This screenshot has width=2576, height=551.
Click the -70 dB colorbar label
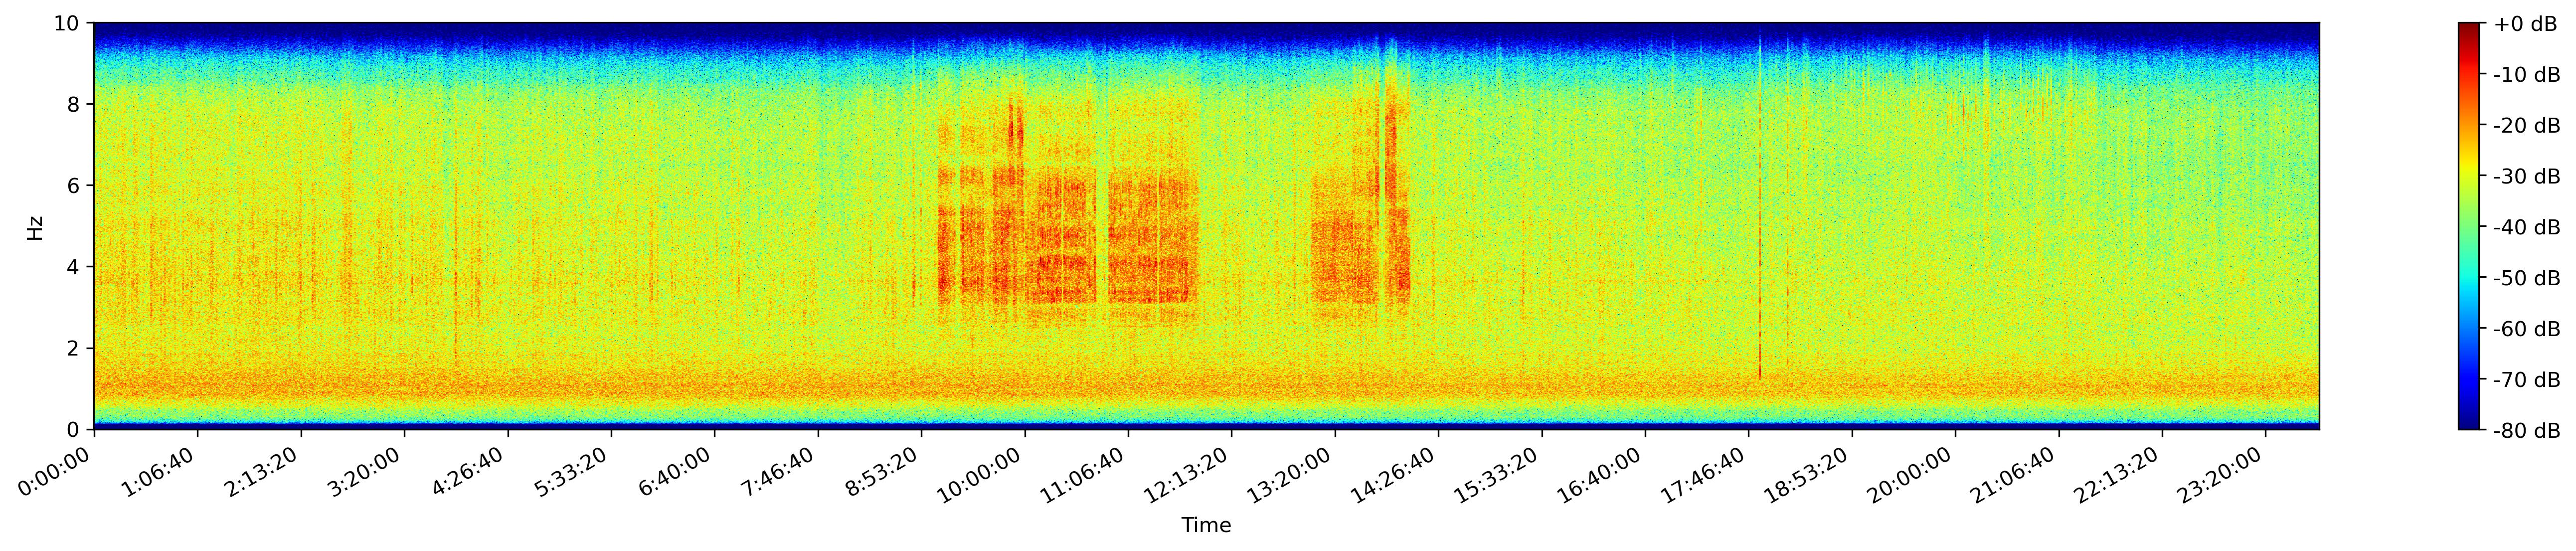(2527, 380)
